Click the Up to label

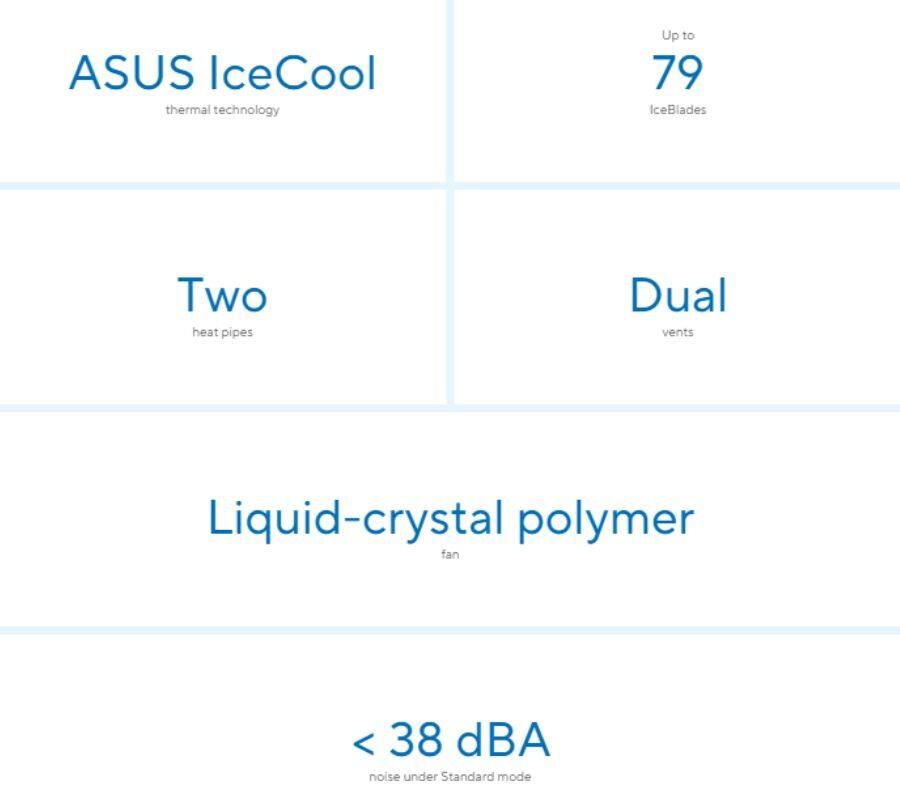[677, 35]
